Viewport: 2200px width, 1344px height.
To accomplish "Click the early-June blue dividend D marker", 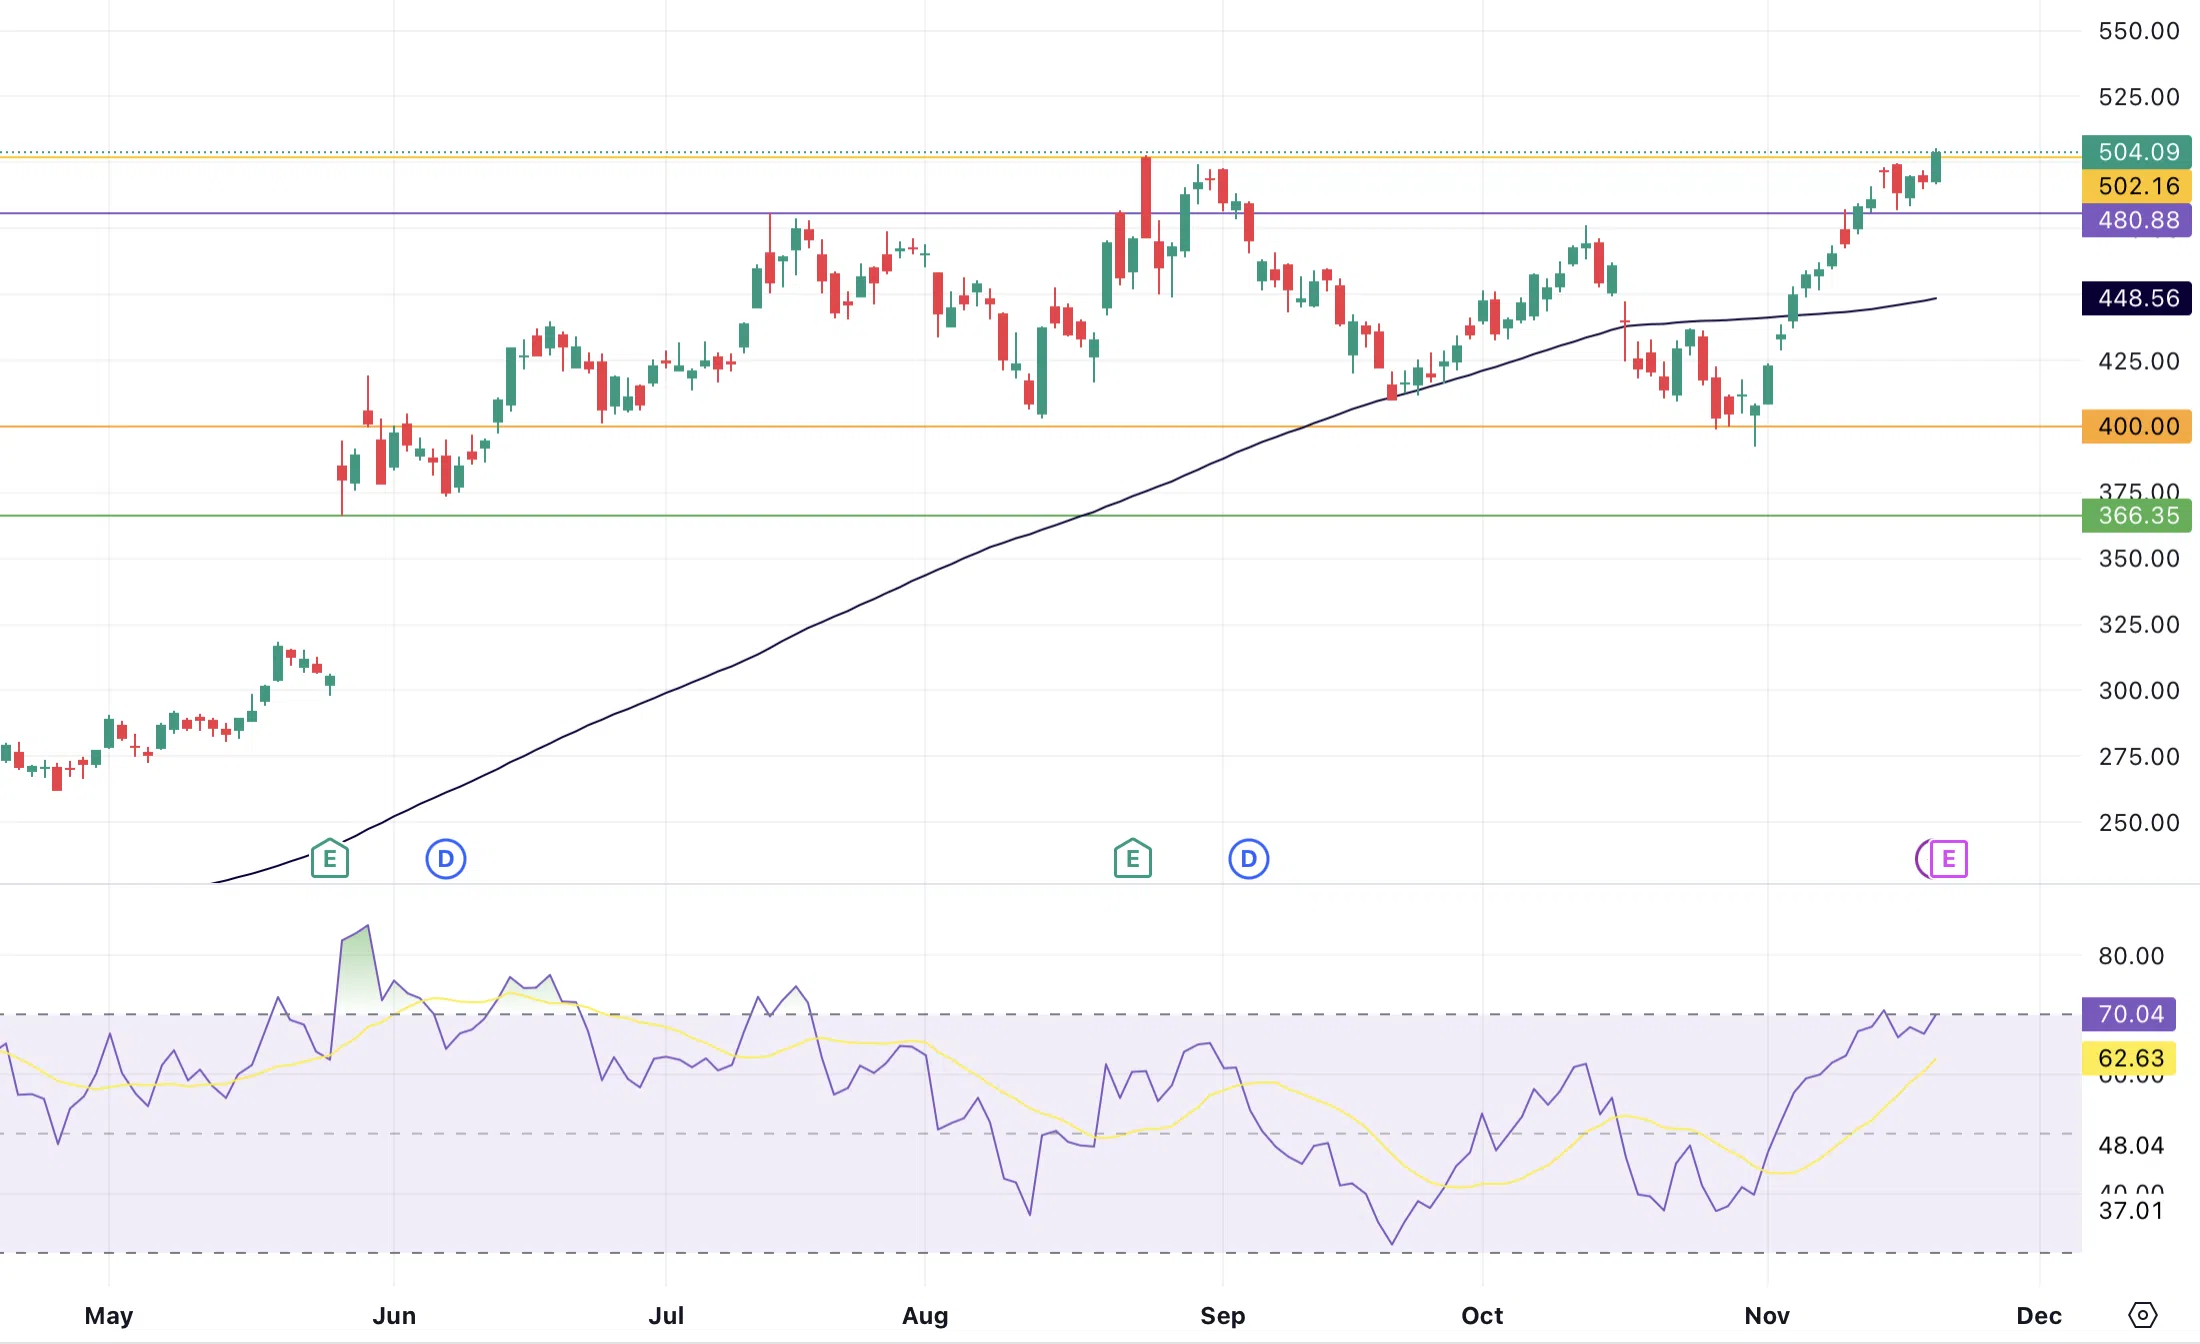I will pos(446,858).
